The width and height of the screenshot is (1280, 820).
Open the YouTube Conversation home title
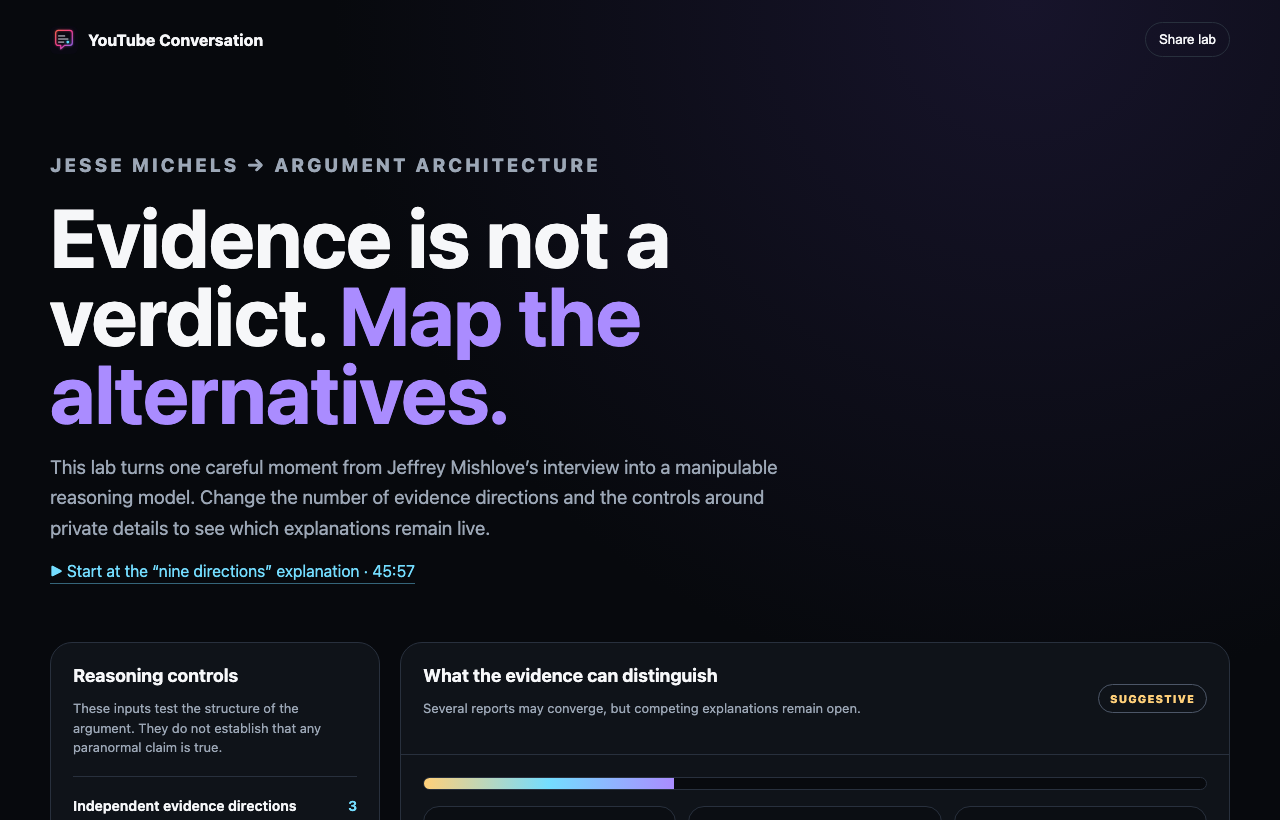coord(175,40)
